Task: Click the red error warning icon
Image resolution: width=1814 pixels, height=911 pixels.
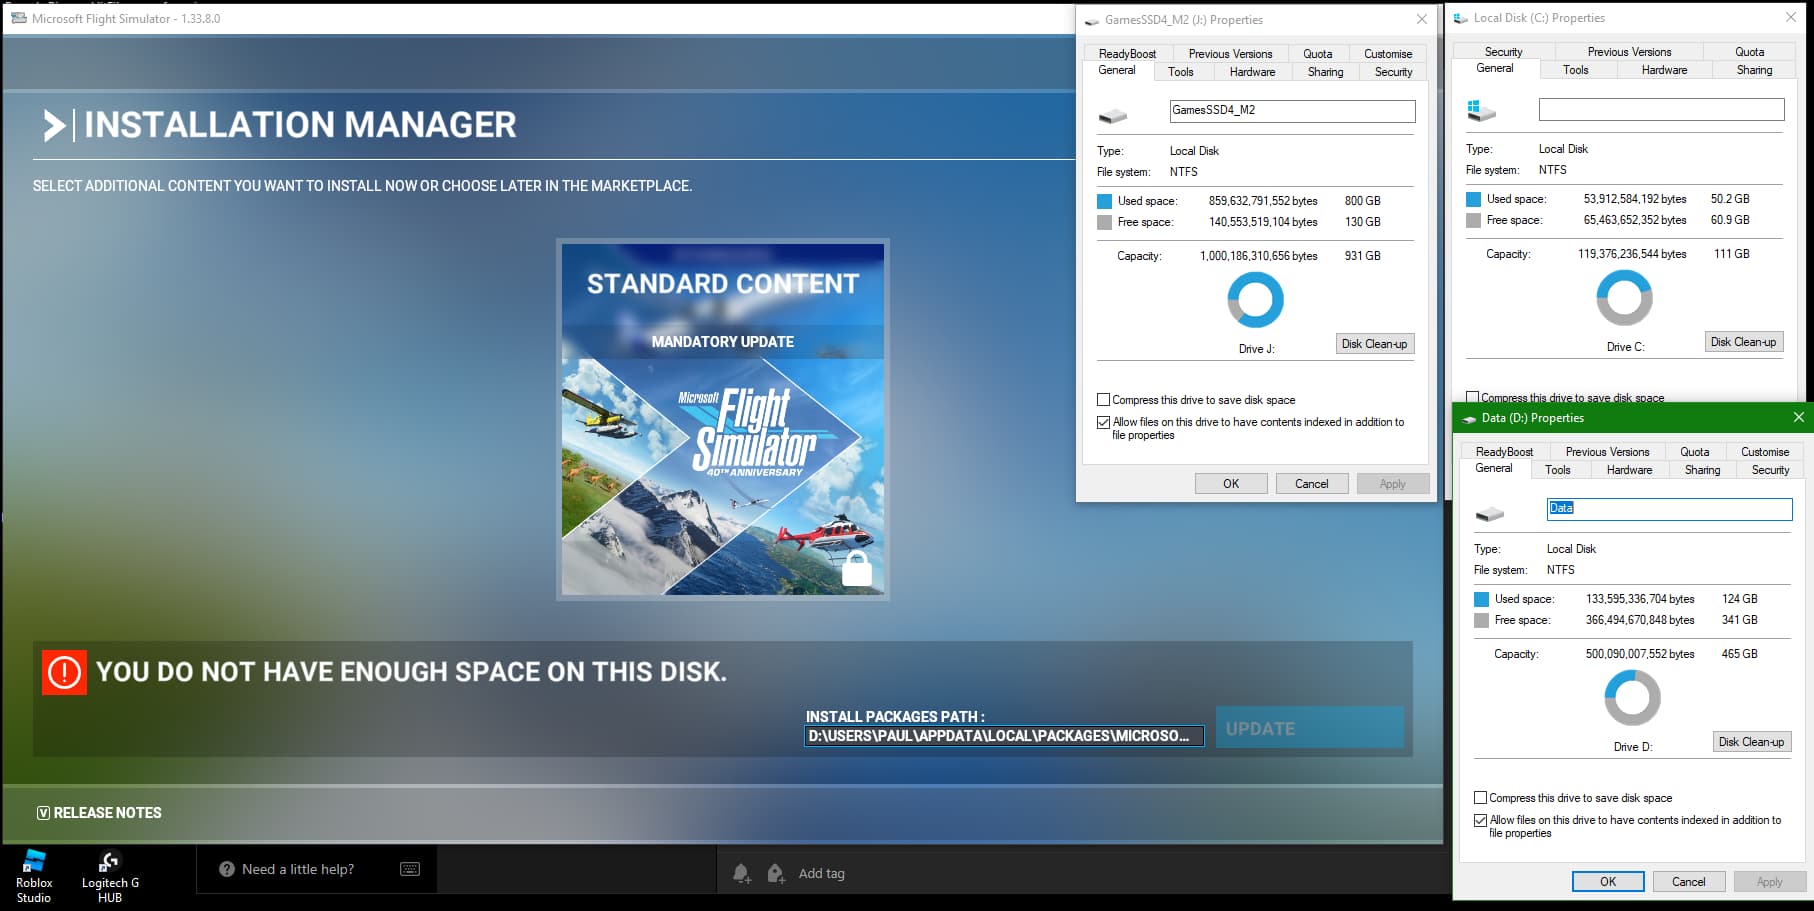Action: click(x=64, y=672)
